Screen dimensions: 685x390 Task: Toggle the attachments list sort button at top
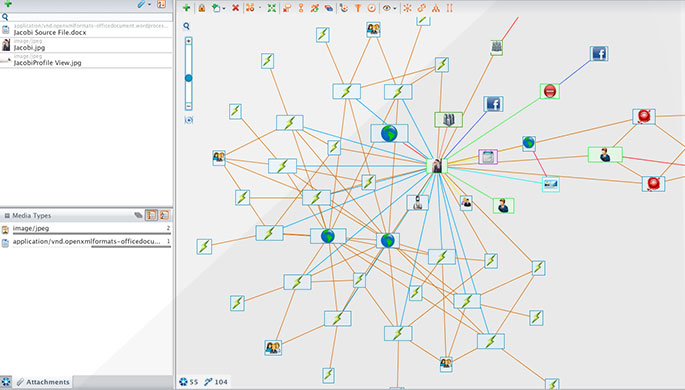click(161, 4)
